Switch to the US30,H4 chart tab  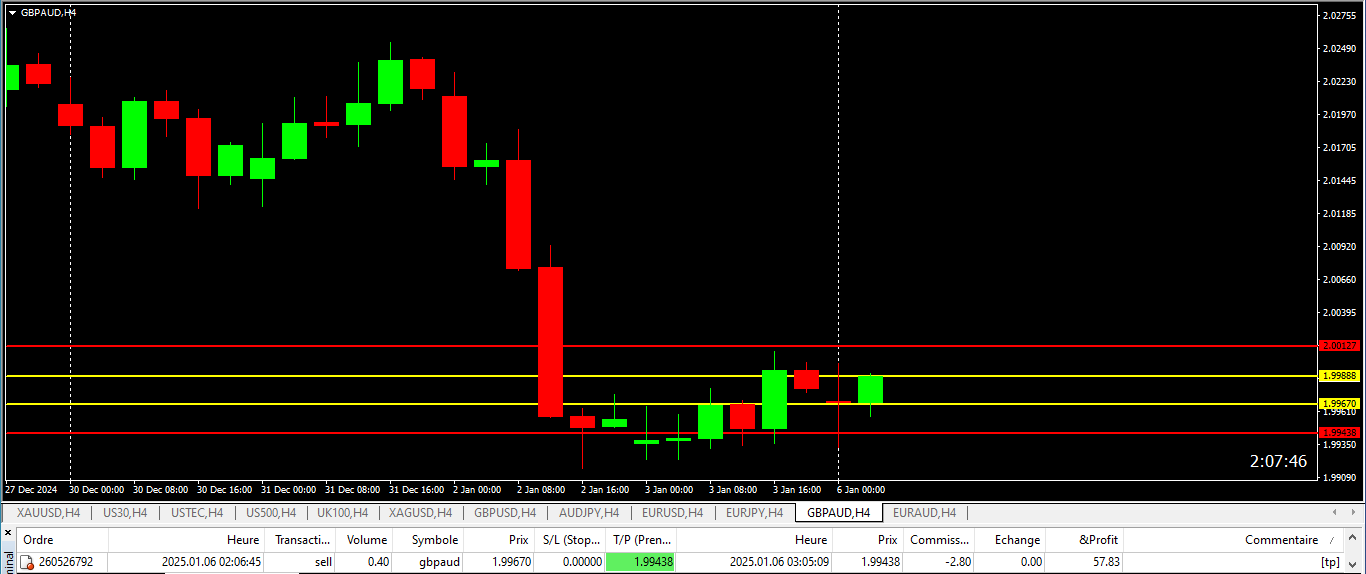[125, 513]
